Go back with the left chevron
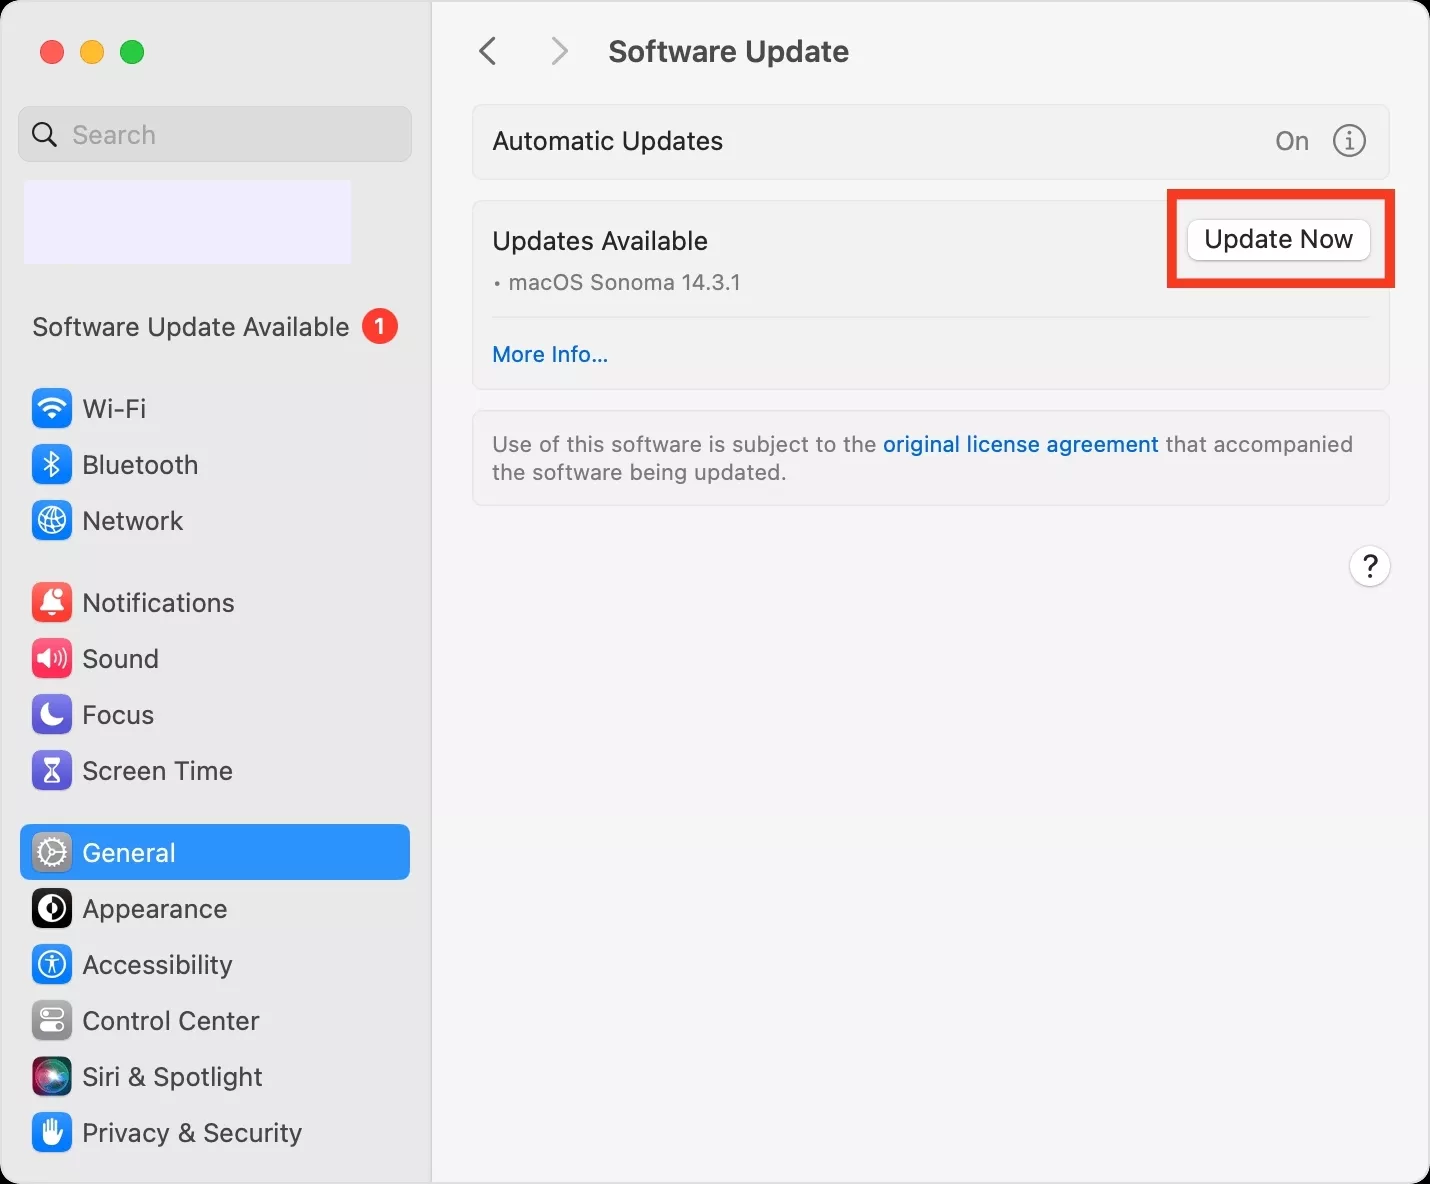 (x=488, y=51)
